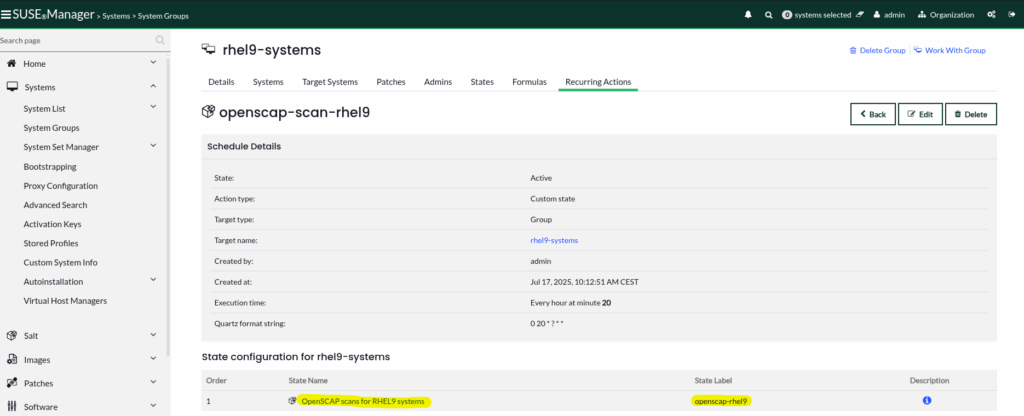This screenshot has width=1024, height=416.
Task: Open the rhel9-systems target name link
Action: 554,240
